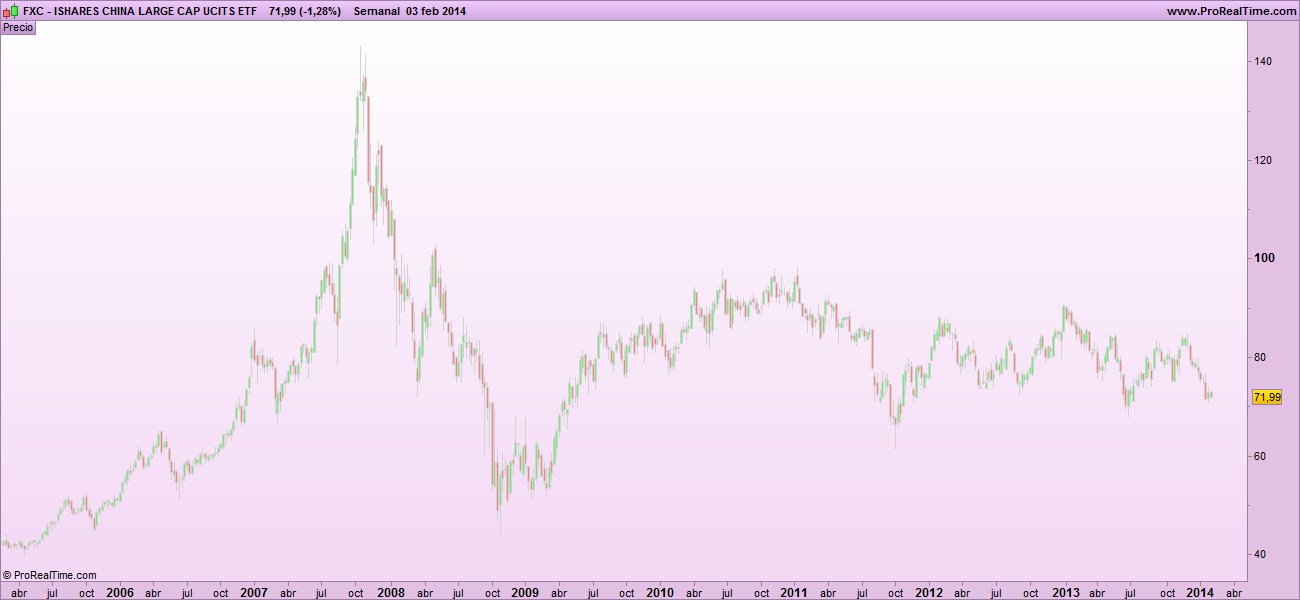The width and height of the screenshot is (1300, 600).
Task: Click the 40 price axis label
Action: pos(1260,554)
